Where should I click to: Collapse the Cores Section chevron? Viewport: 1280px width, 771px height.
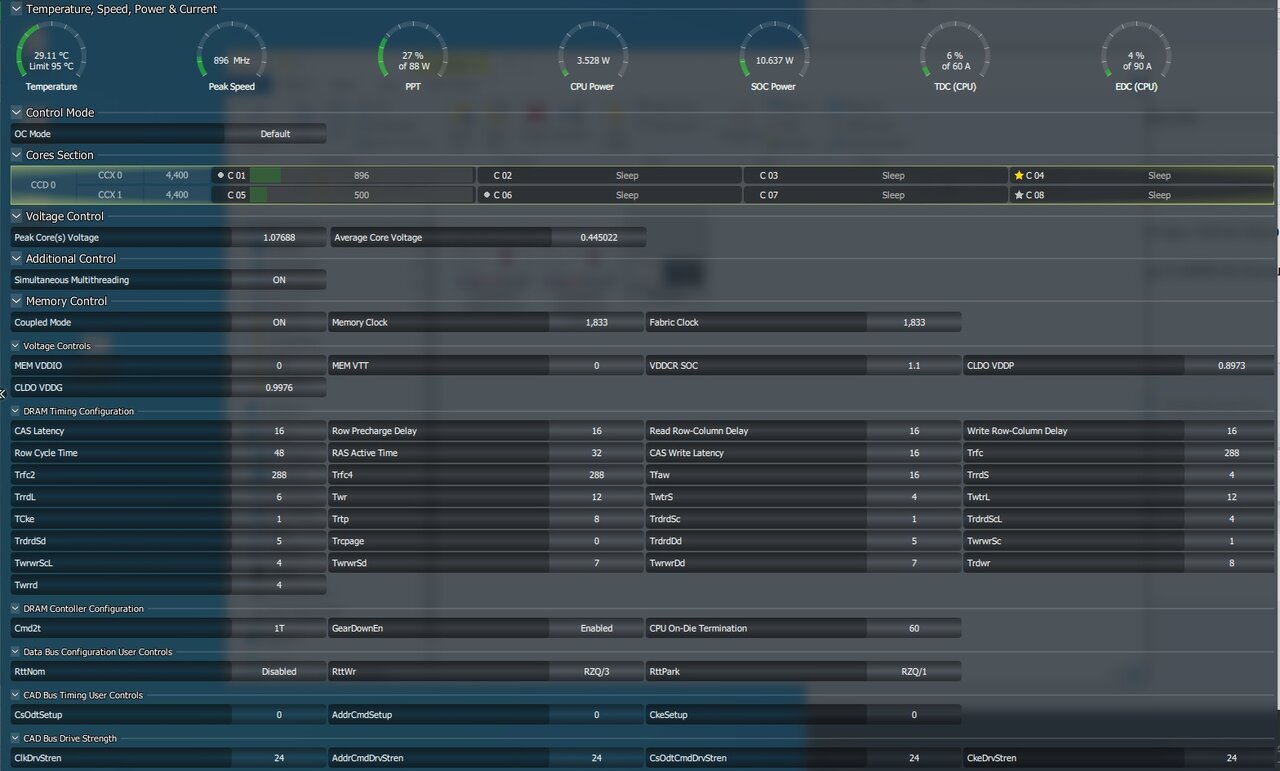pos(16,155)
